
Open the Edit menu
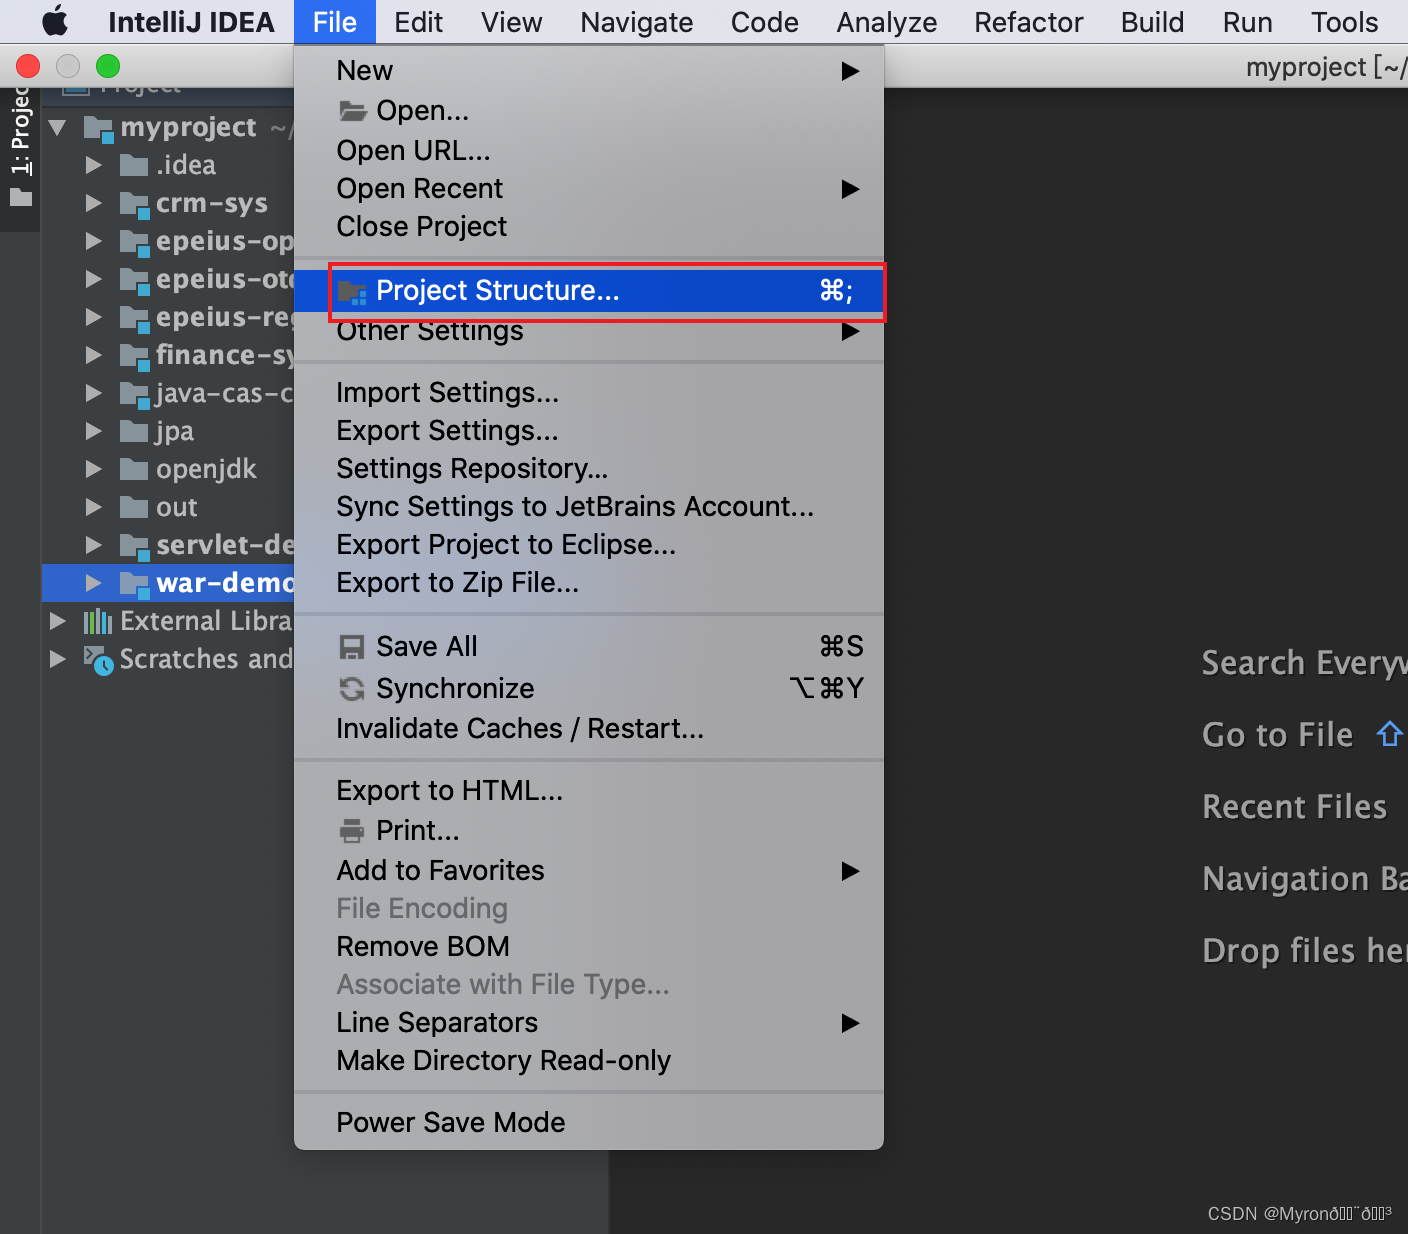418,22
